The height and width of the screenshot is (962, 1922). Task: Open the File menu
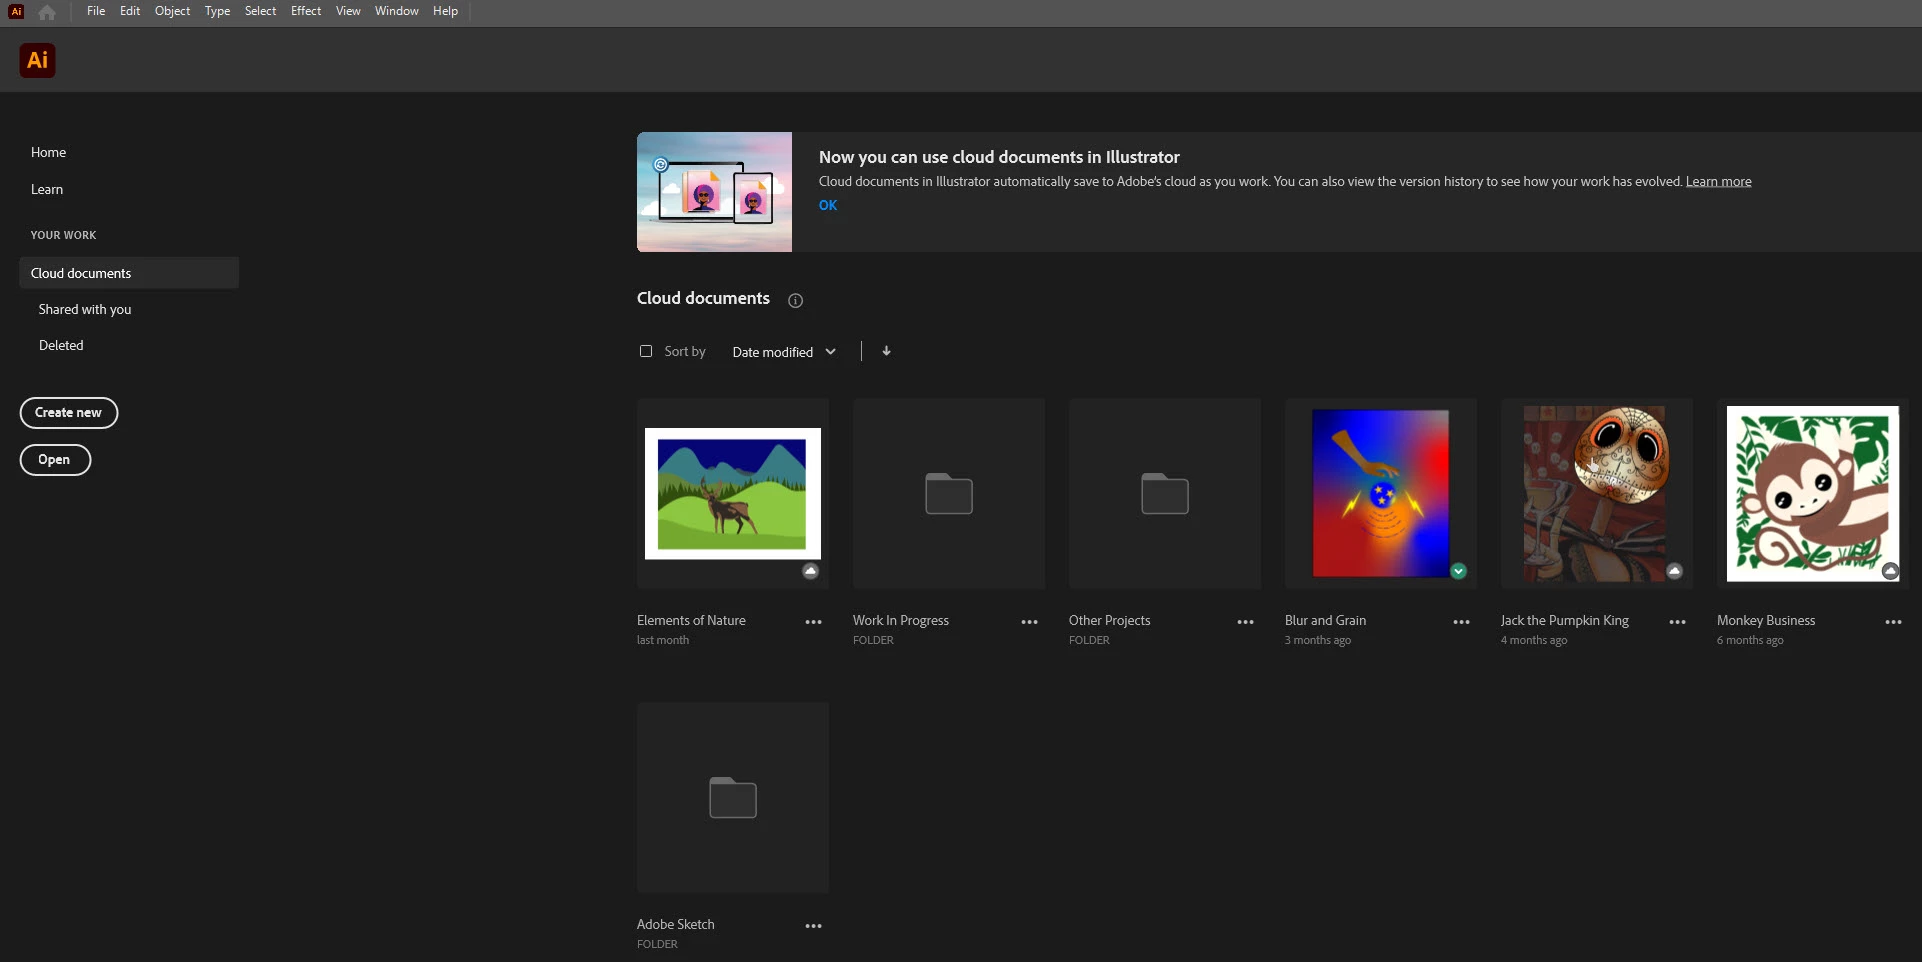tap(96, 11)
